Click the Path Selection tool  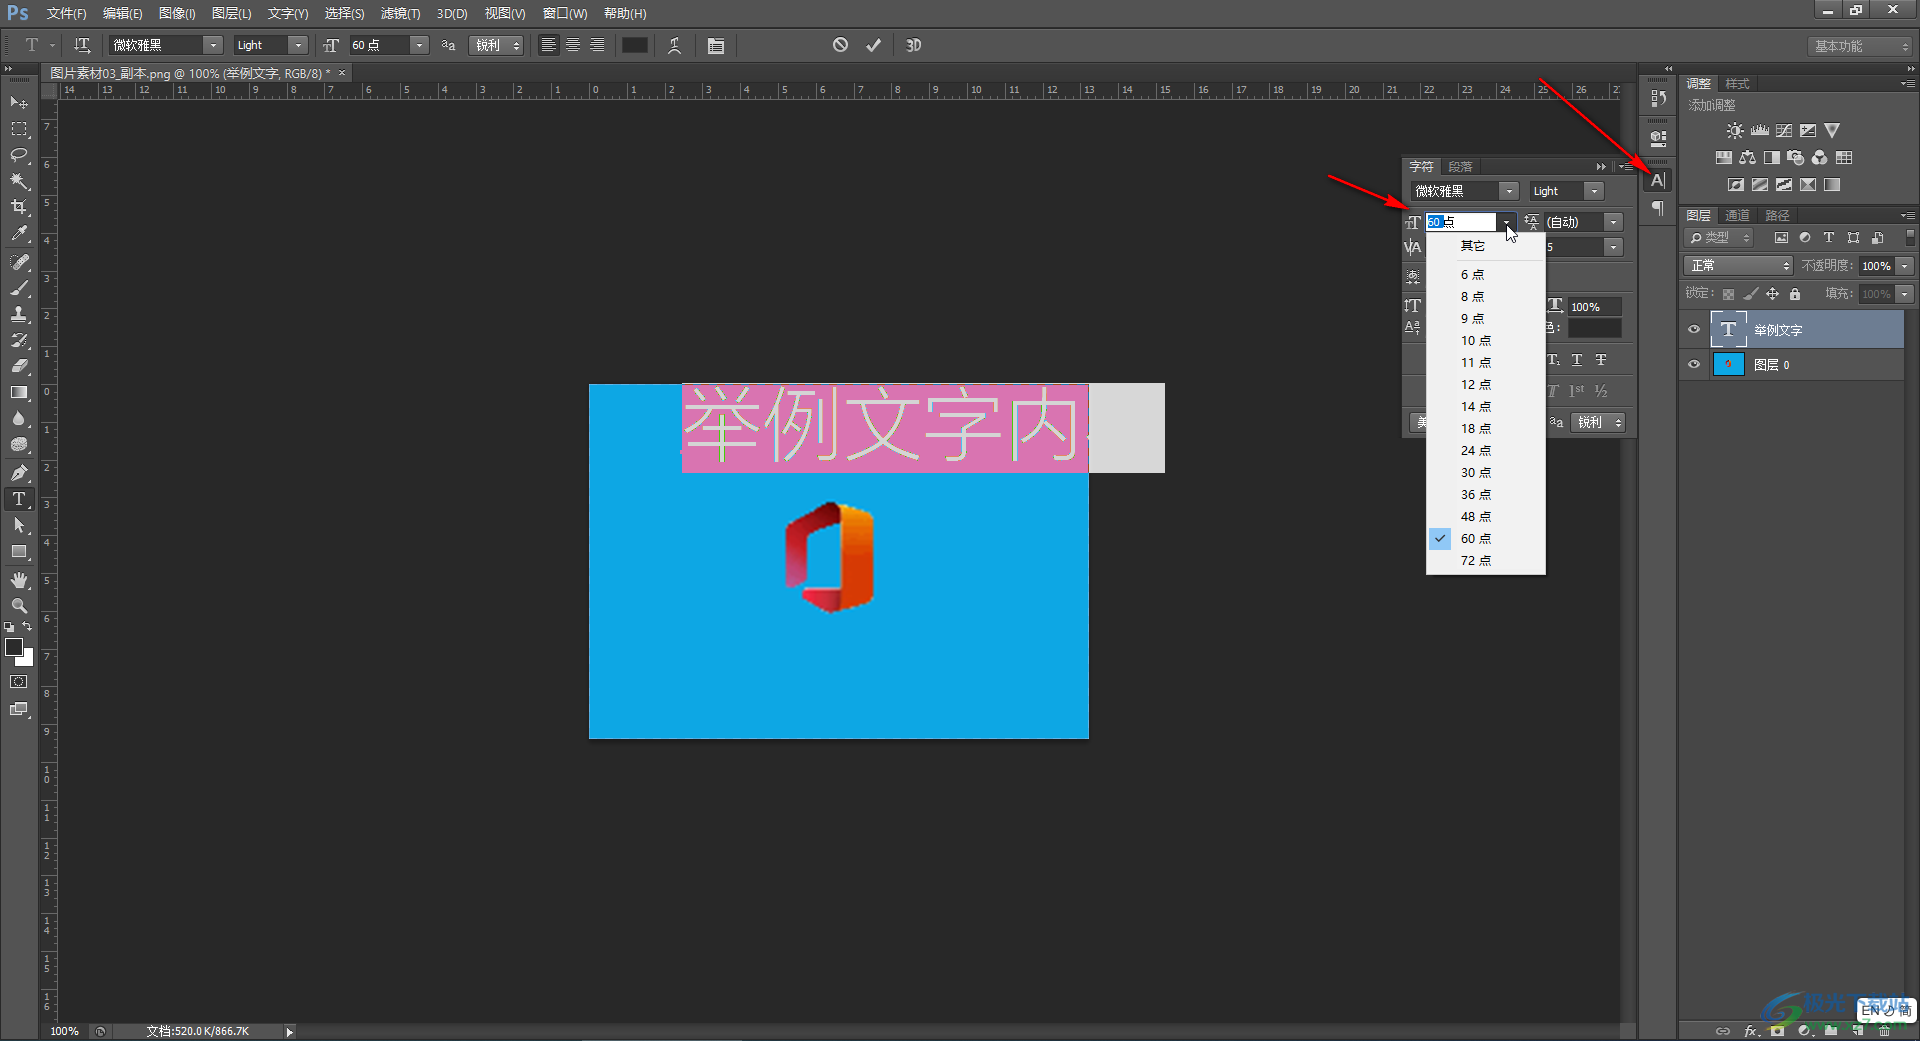click(19, 525)
